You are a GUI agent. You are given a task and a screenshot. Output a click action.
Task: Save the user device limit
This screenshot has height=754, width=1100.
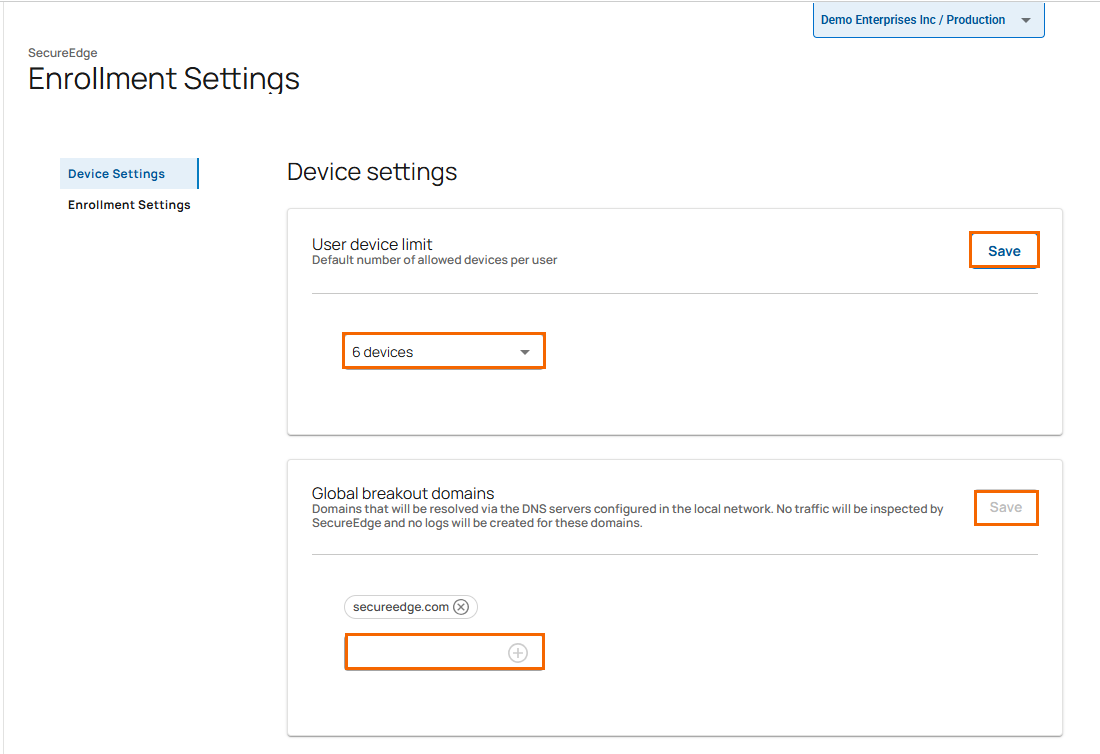pos(1004,251)
